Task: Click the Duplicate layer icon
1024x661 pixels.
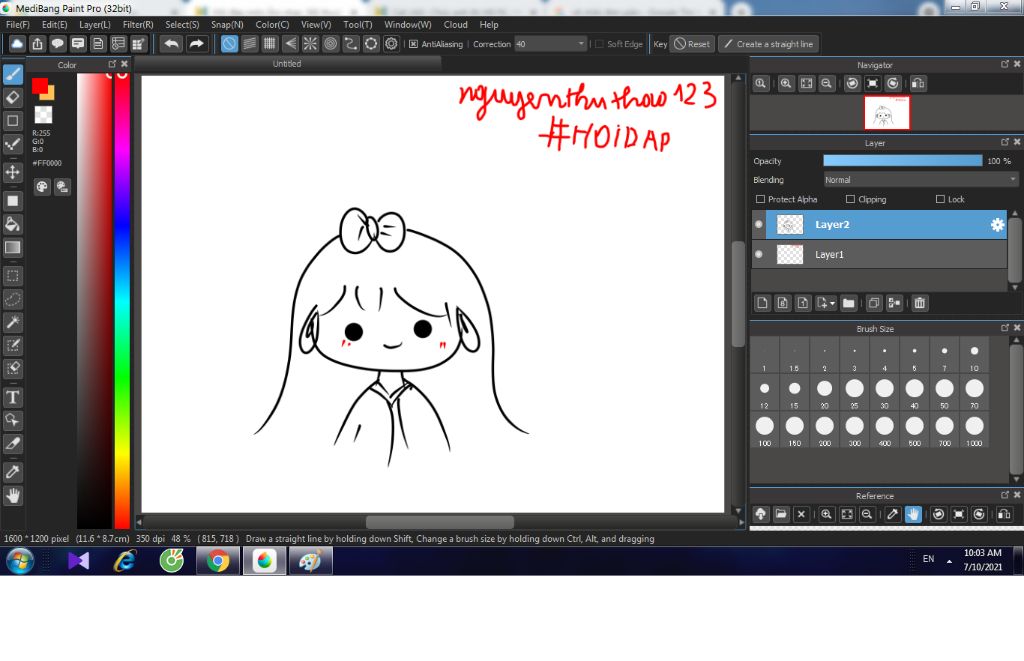Action: (874, 303)
